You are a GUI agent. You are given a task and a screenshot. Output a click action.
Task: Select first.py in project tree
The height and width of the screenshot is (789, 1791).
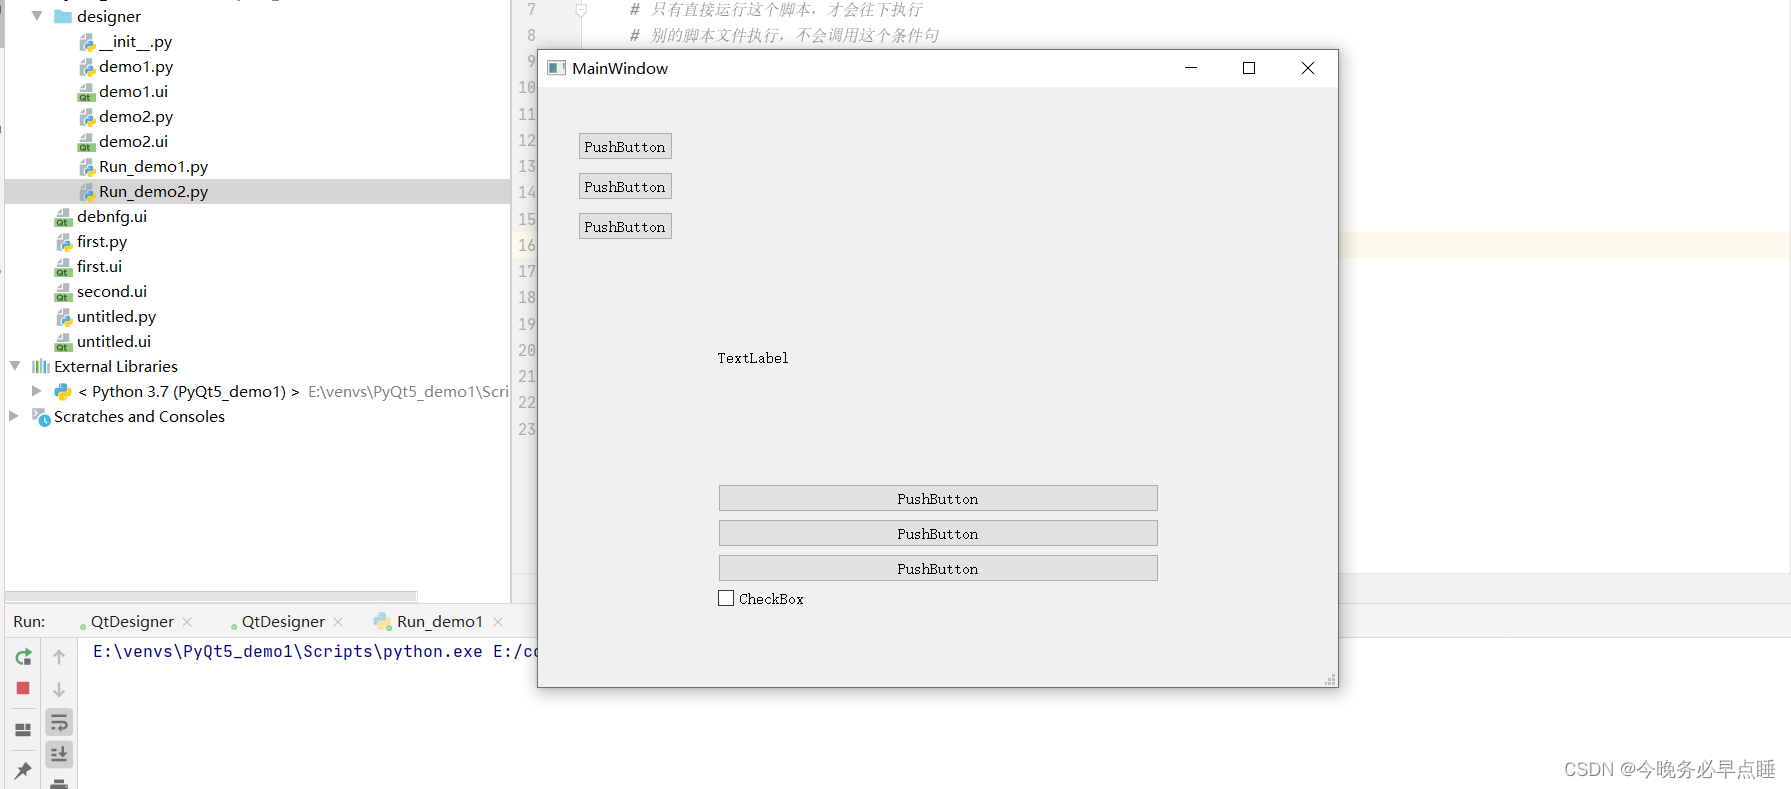(x=102, y=242)
